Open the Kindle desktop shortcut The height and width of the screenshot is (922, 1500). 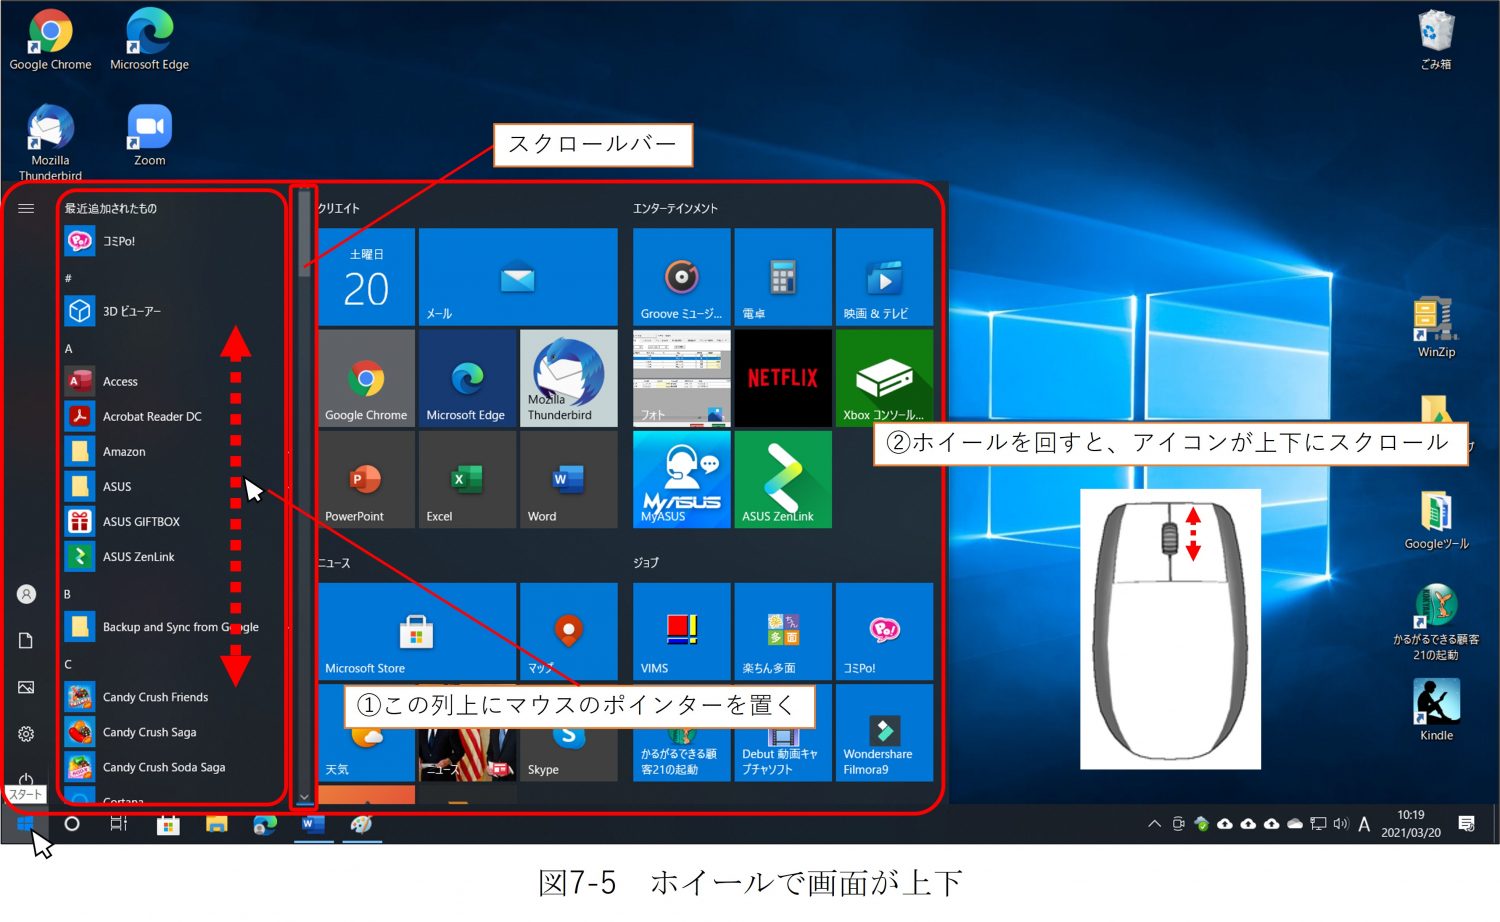[x=1436, y=710]
